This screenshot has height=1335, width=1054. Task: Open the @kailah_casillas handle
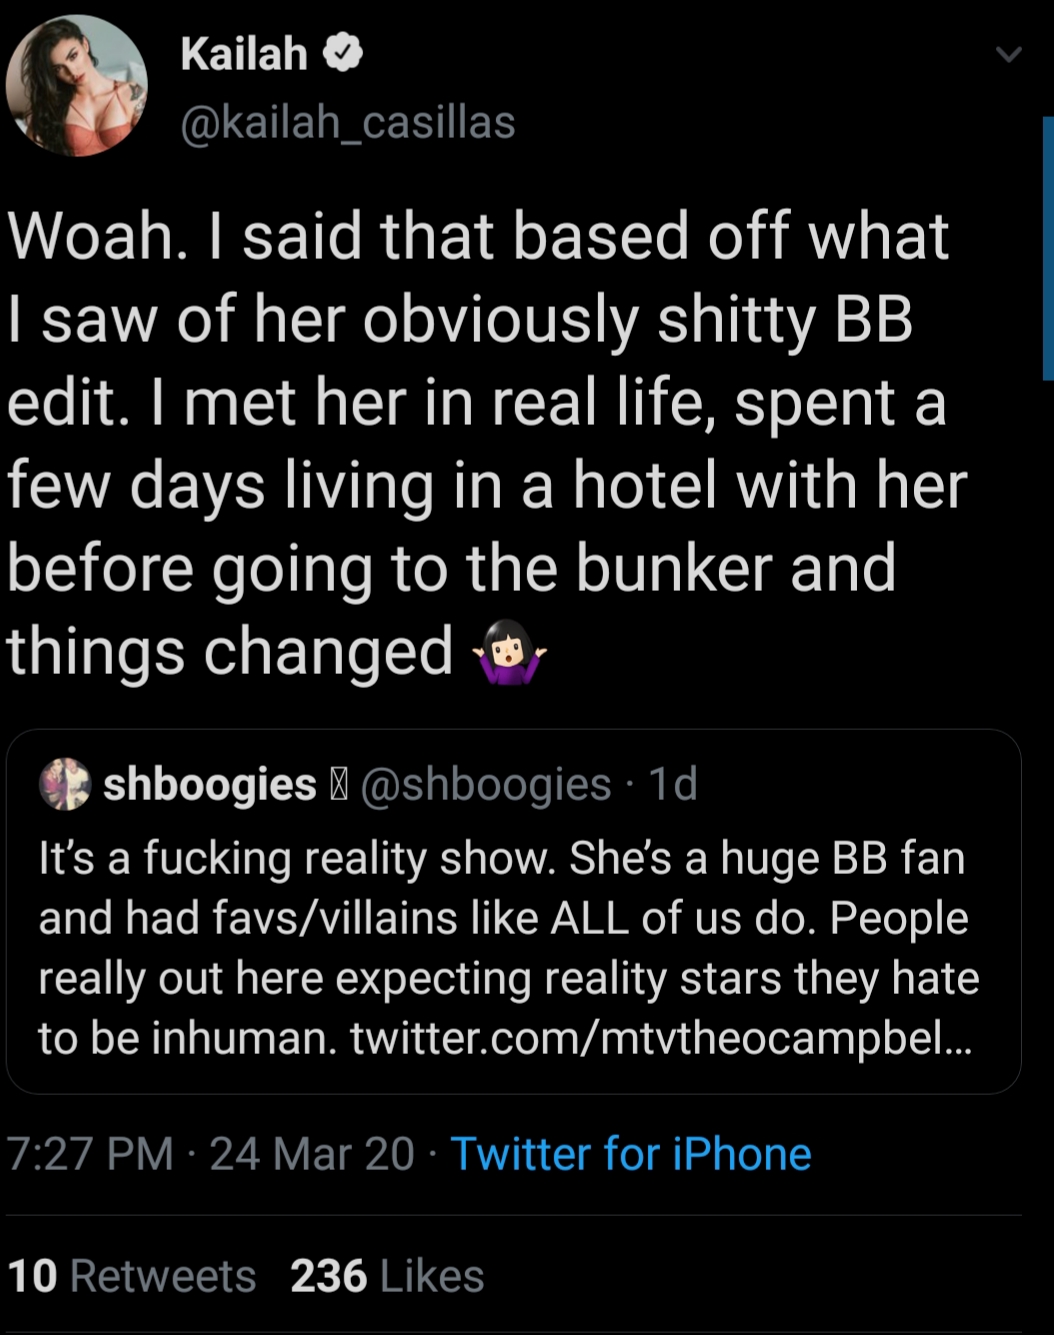click(347, 122)
